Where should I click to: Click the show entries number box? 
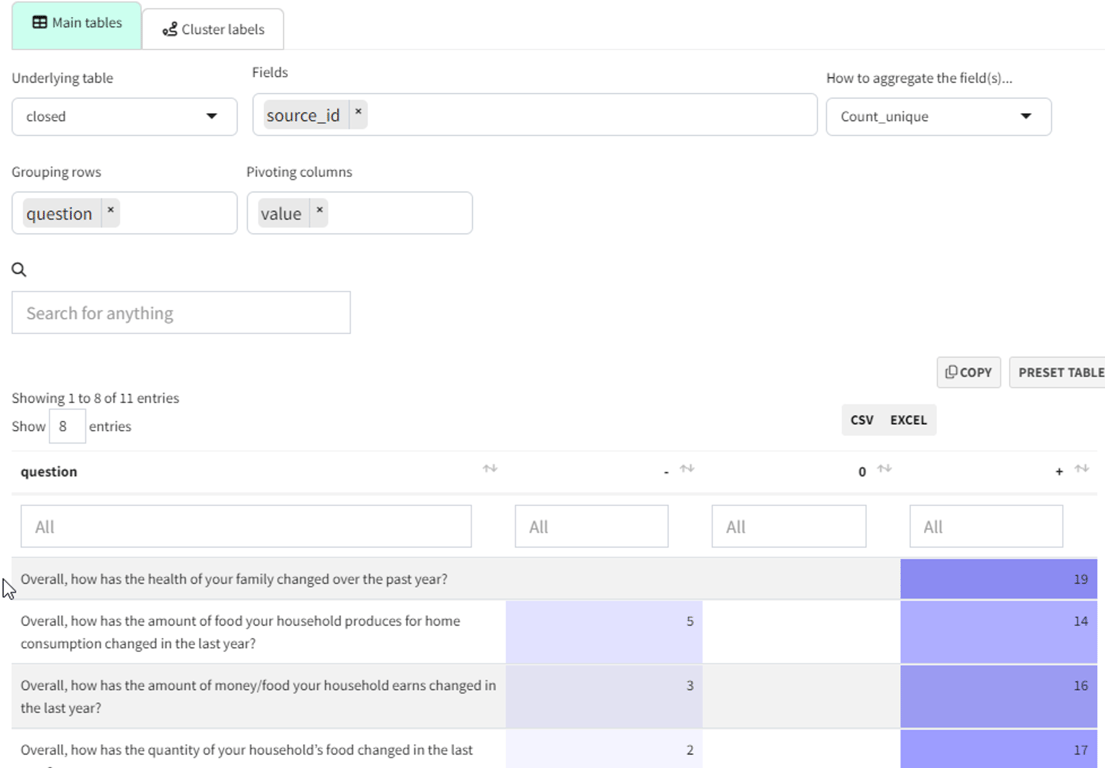[66, 426]
